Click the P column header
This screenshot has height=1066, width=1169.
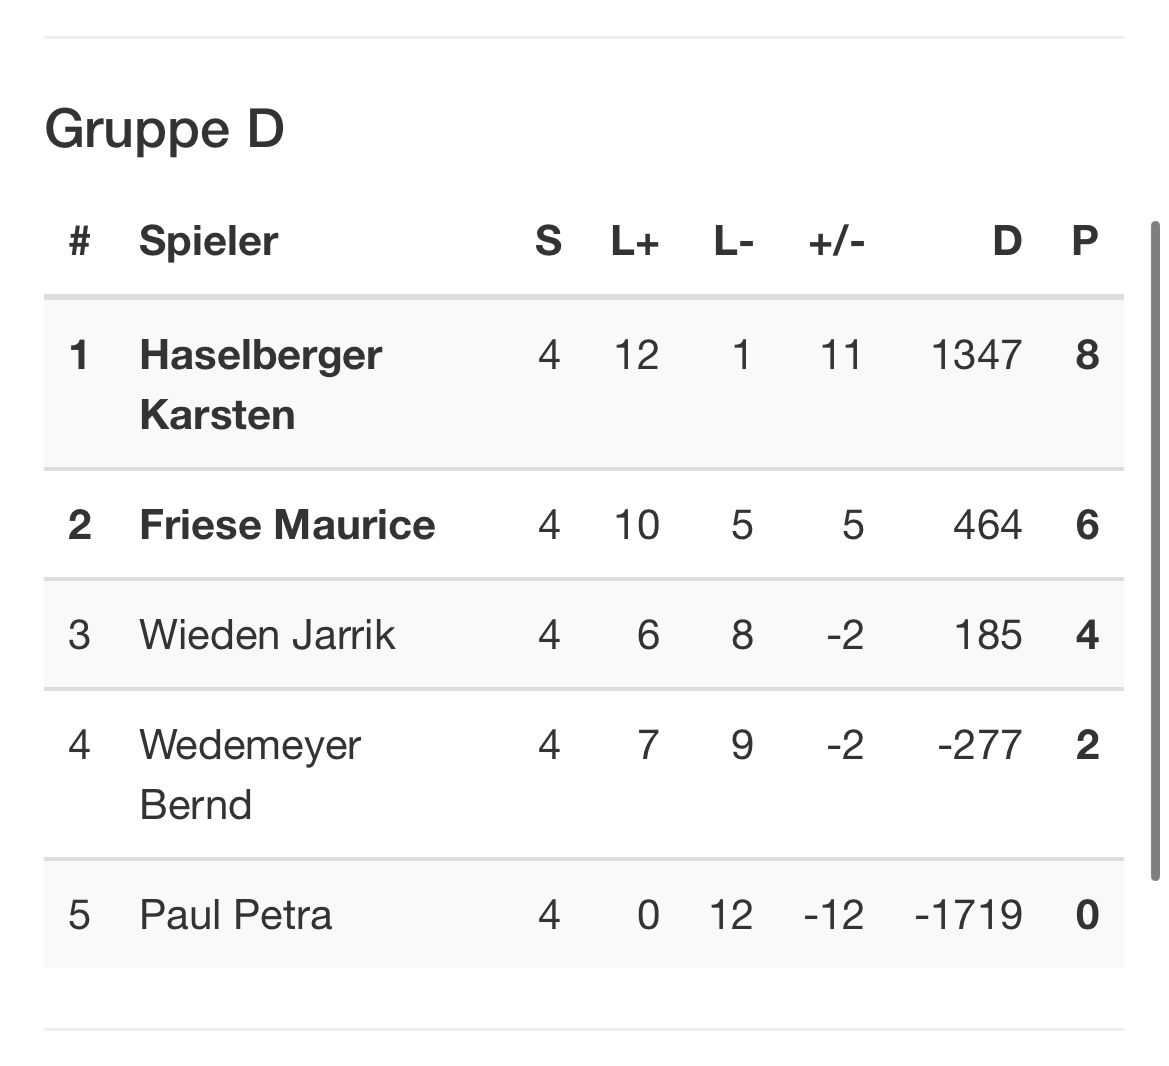point(1085,241)
